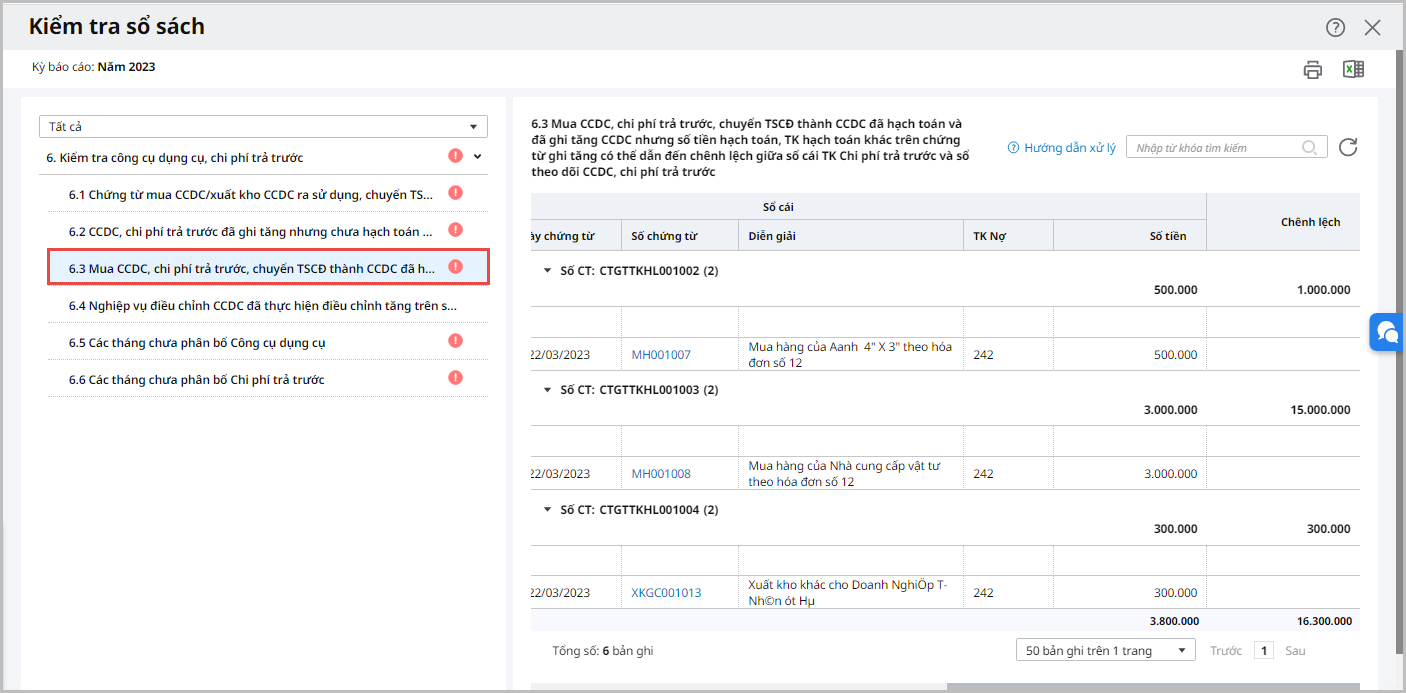Click warning icon on item 6.6

455,378
